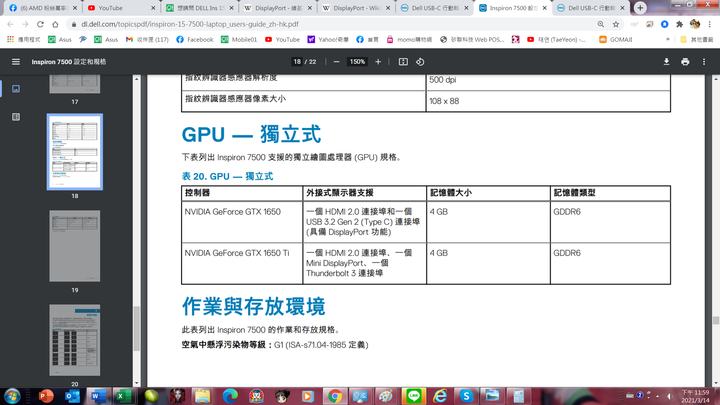Open File Explorer folder from taskbar
This screenshot has width=720, height=405.
pyautogui.click(x=202, y=396)
